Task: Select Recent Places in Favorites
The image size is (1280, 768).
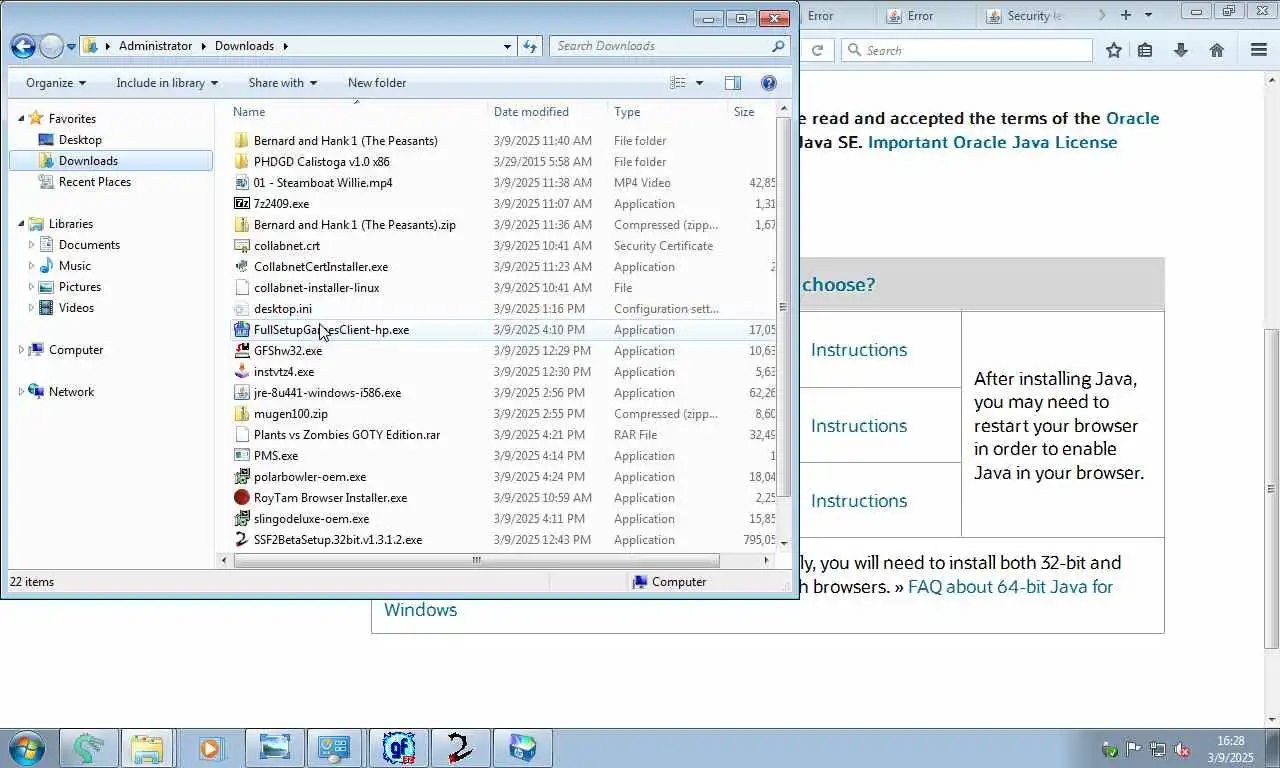Action: [x=95, y=182]
